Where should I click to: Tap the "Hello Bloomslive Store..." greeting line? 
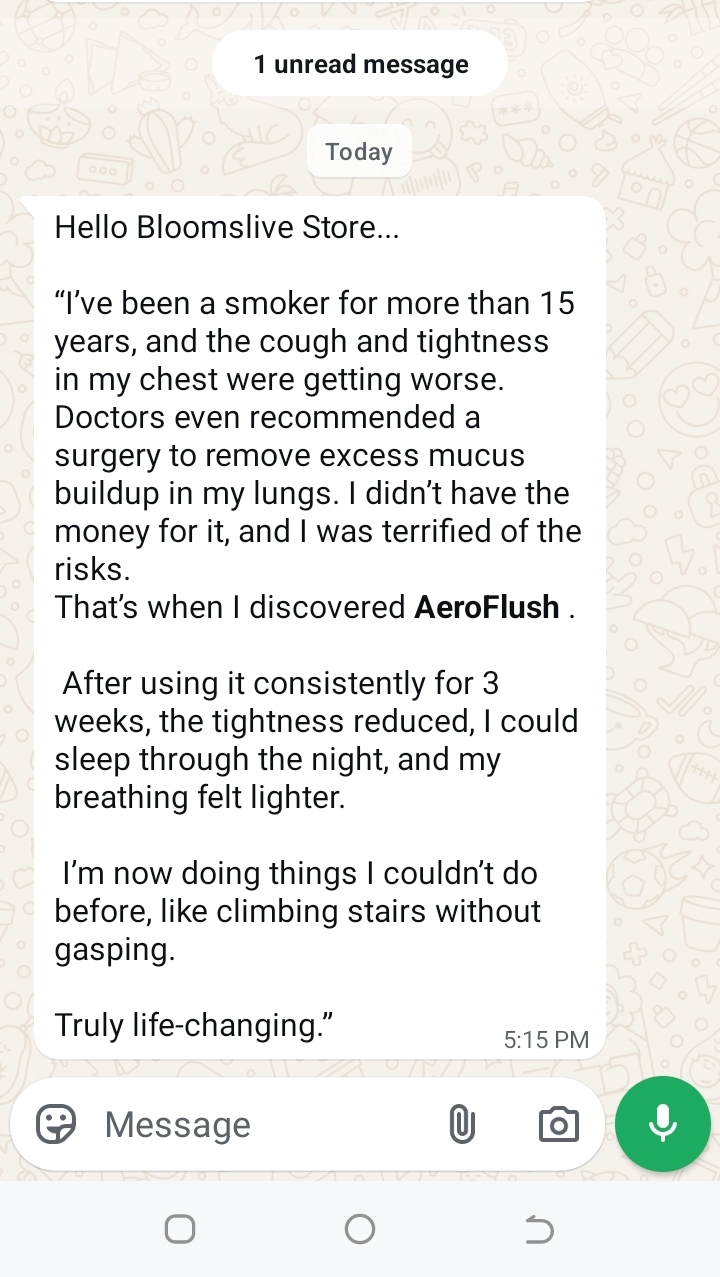[227, 227]
